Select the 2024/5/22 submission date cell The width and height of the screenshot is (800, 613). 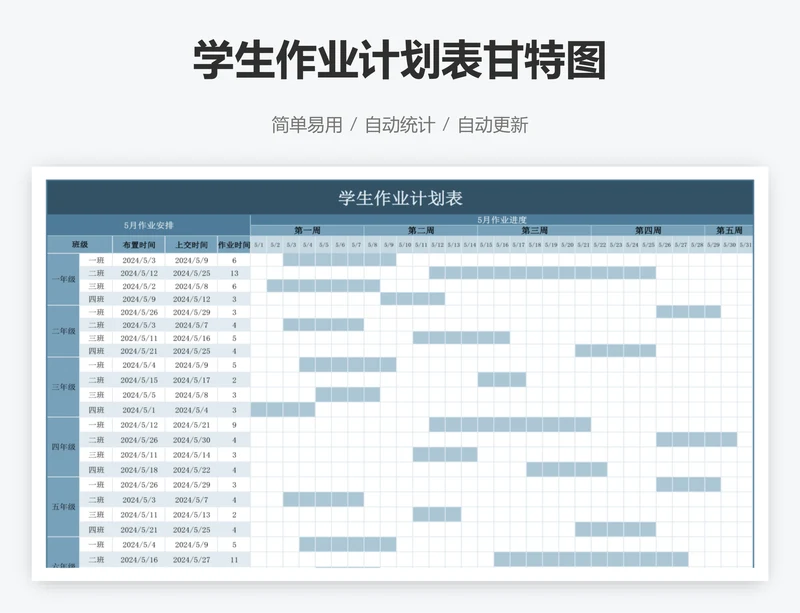(x=191, y=470)
